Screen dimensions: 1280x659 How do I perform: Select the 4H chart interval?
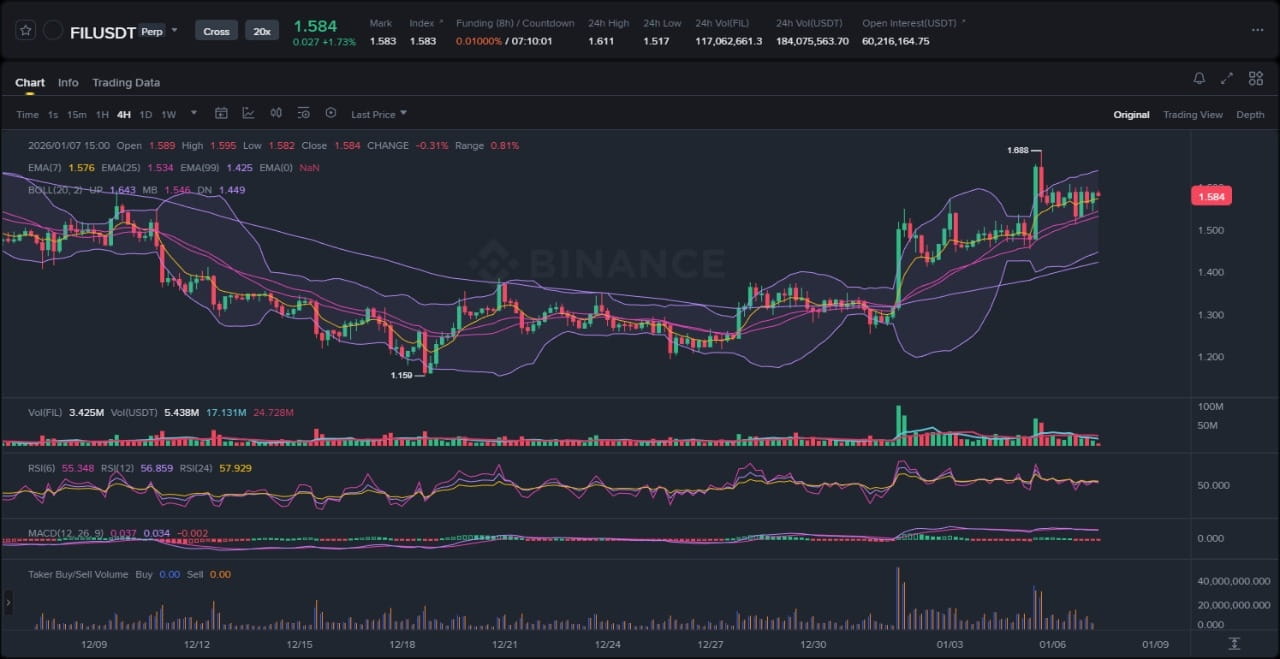[124, 115]
